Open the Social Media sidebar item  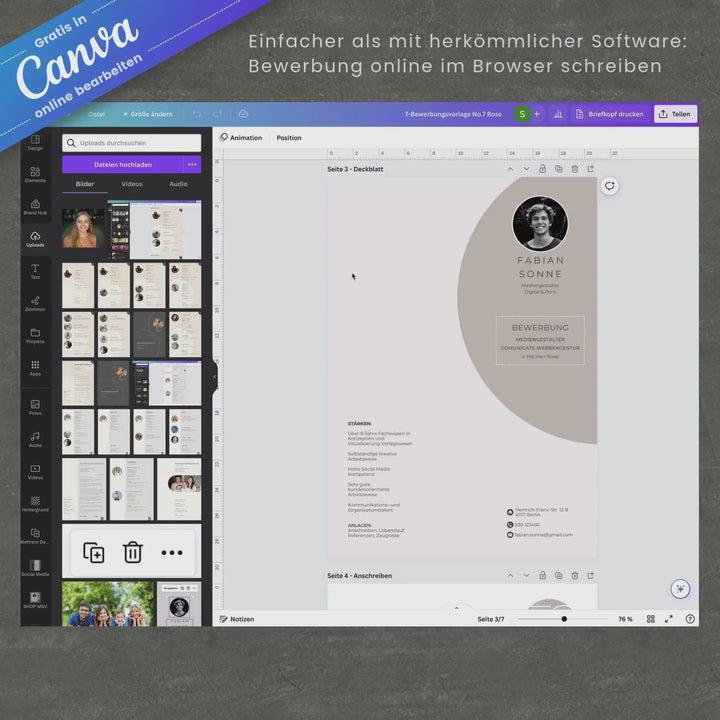pyautogui.click(x=35, y=568)
